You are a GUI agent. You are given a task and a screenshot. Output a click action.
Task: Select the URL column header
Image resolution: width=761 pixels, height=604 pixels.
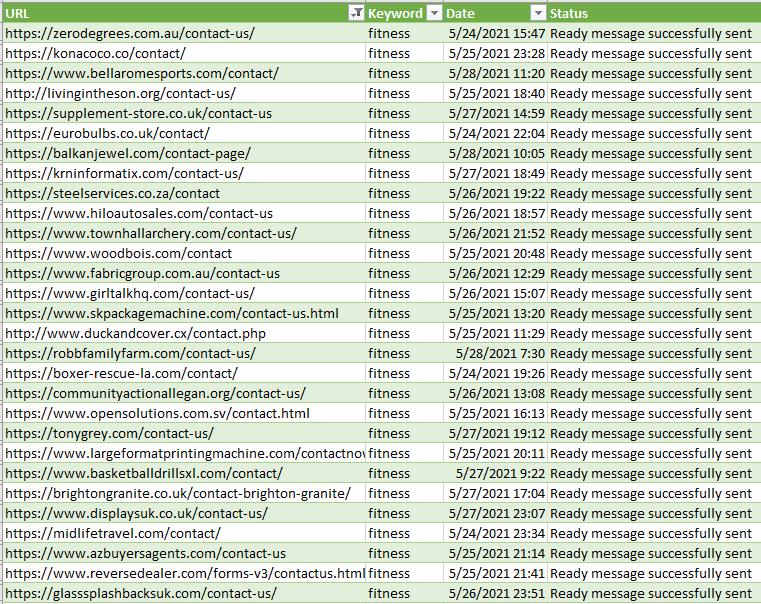(x=184, y=13)
